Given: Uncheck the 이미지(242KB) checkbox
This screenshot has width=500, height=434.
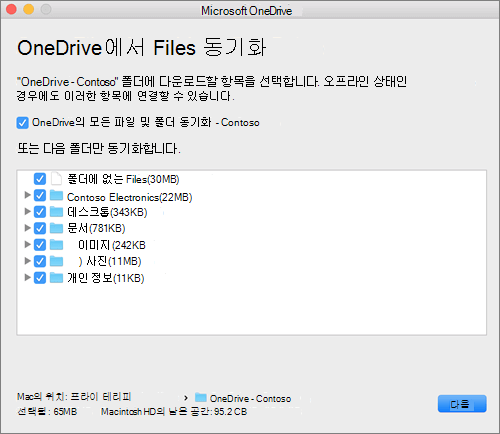Looking at the screenshot, I should pos(40,245).
